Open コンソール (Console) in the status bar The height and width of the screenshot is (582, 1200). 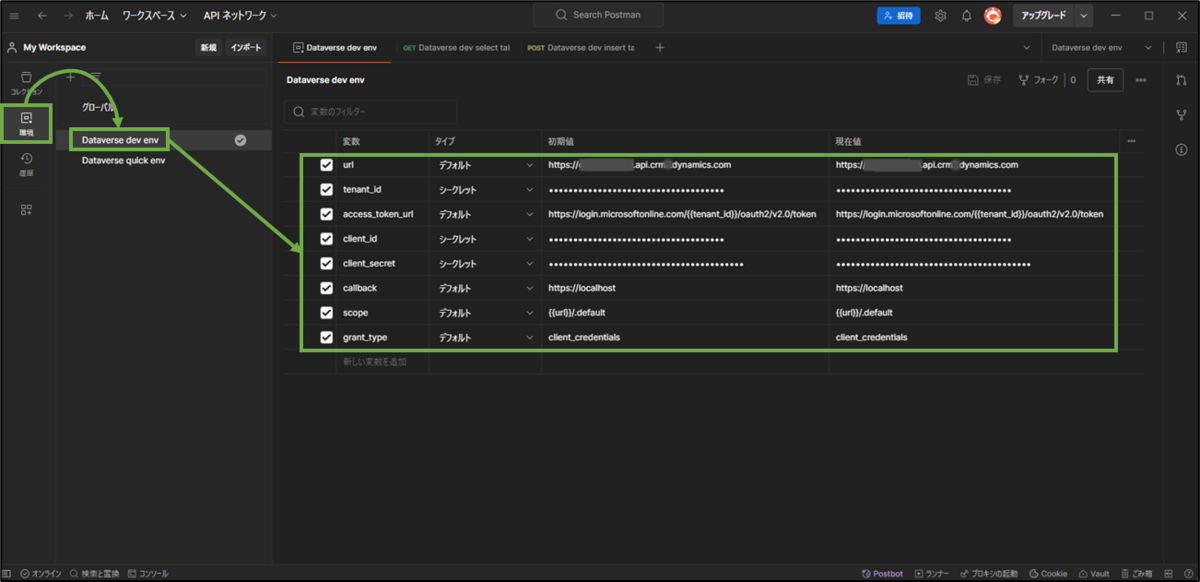pos(147,574)
